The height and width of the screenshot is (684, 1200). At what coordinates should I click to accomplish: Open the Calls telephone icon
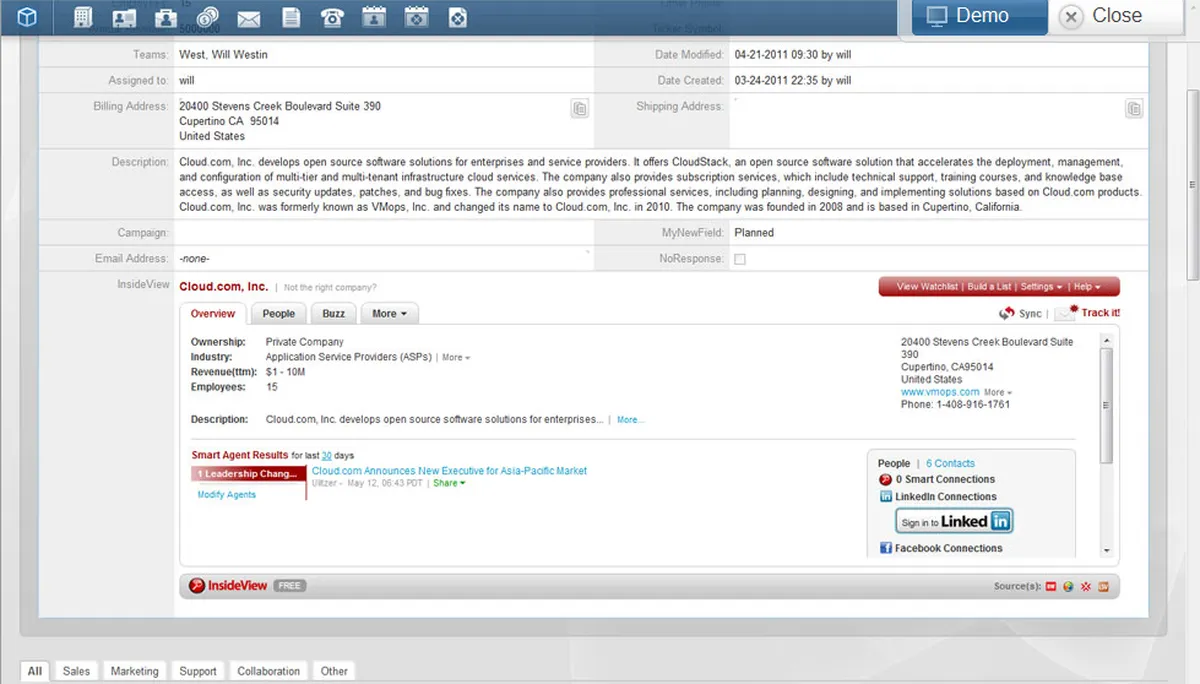point(332,17)
